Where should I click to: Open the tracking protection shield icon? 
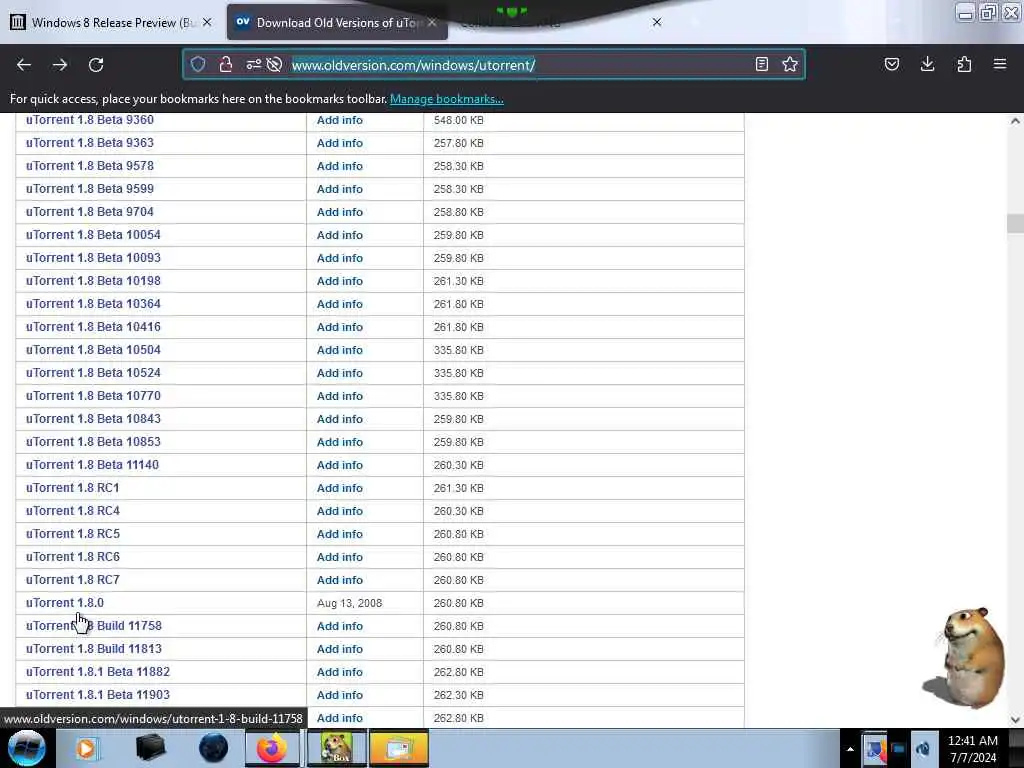(x=198, y=64)
